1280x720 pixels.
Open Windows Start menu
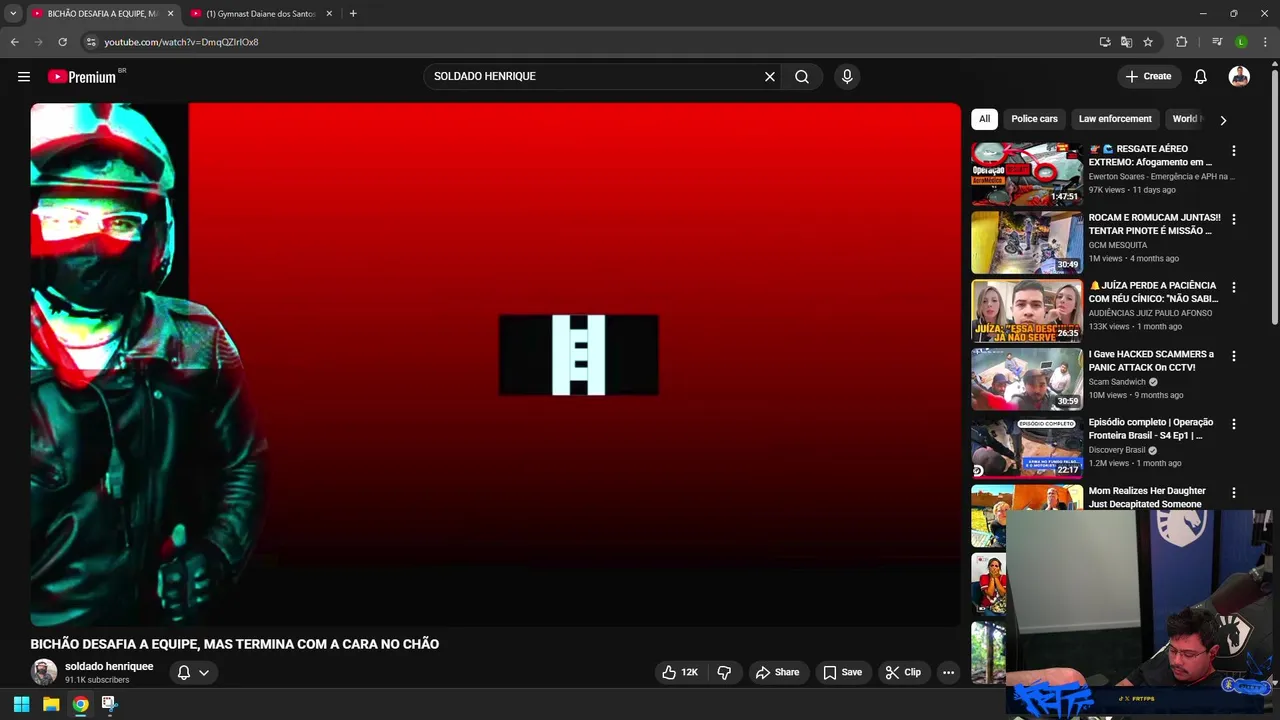(x=21, y=704)
